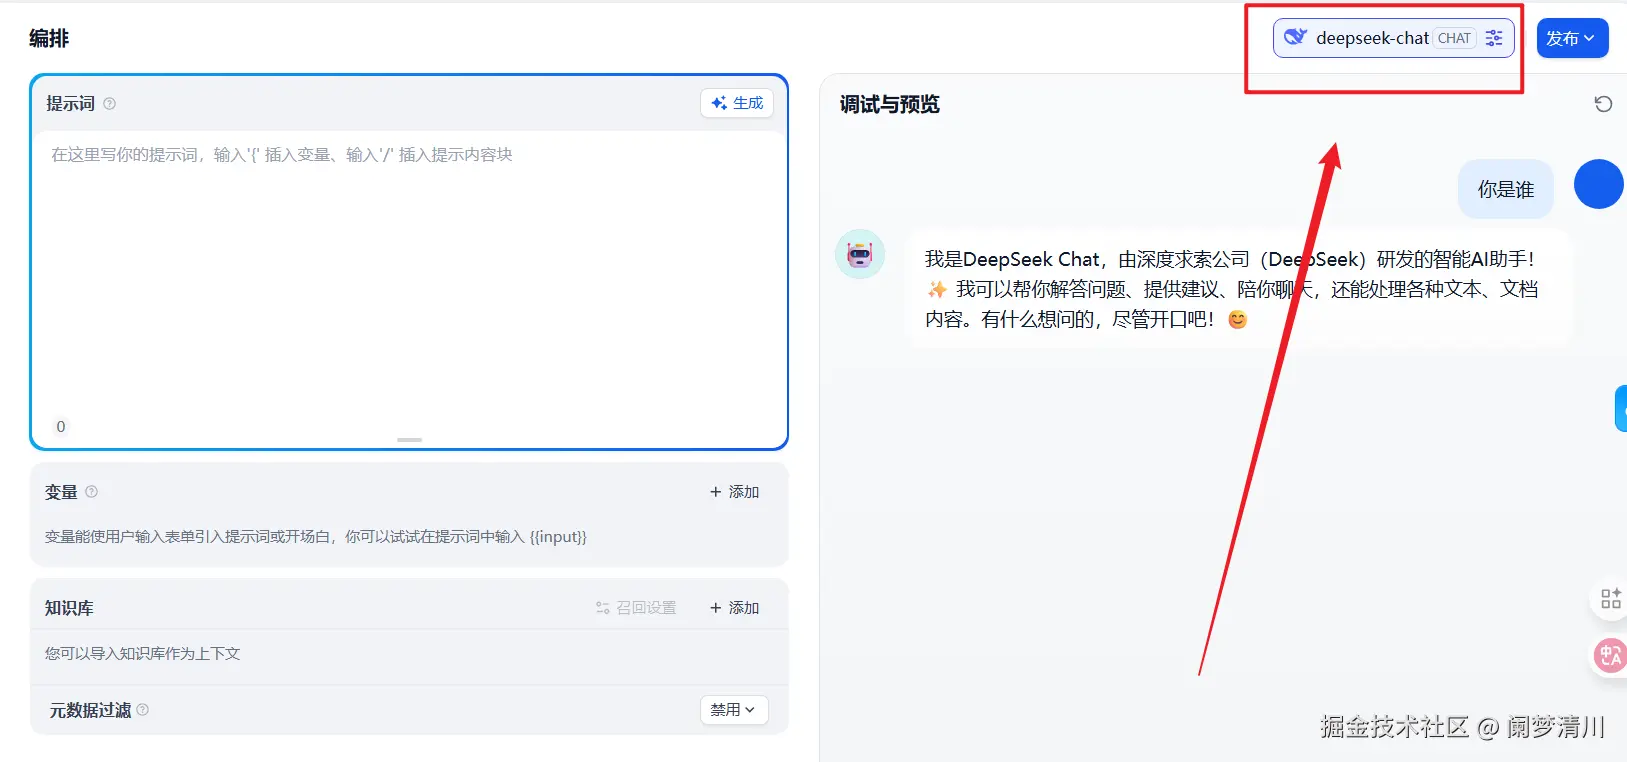
Task: Click the 编排 page heading
Action: pos(49,38)
